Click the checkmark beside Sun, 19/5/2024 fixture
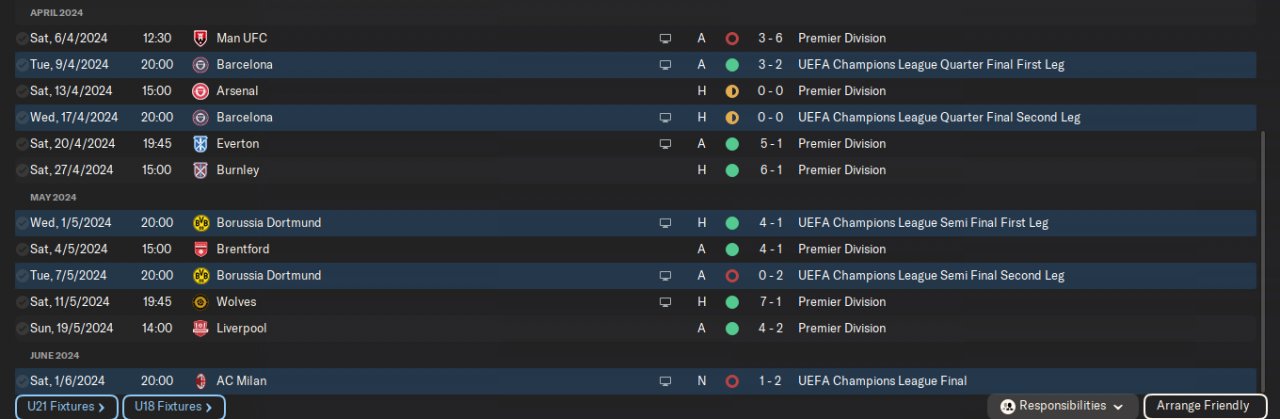 coord(22,328)
